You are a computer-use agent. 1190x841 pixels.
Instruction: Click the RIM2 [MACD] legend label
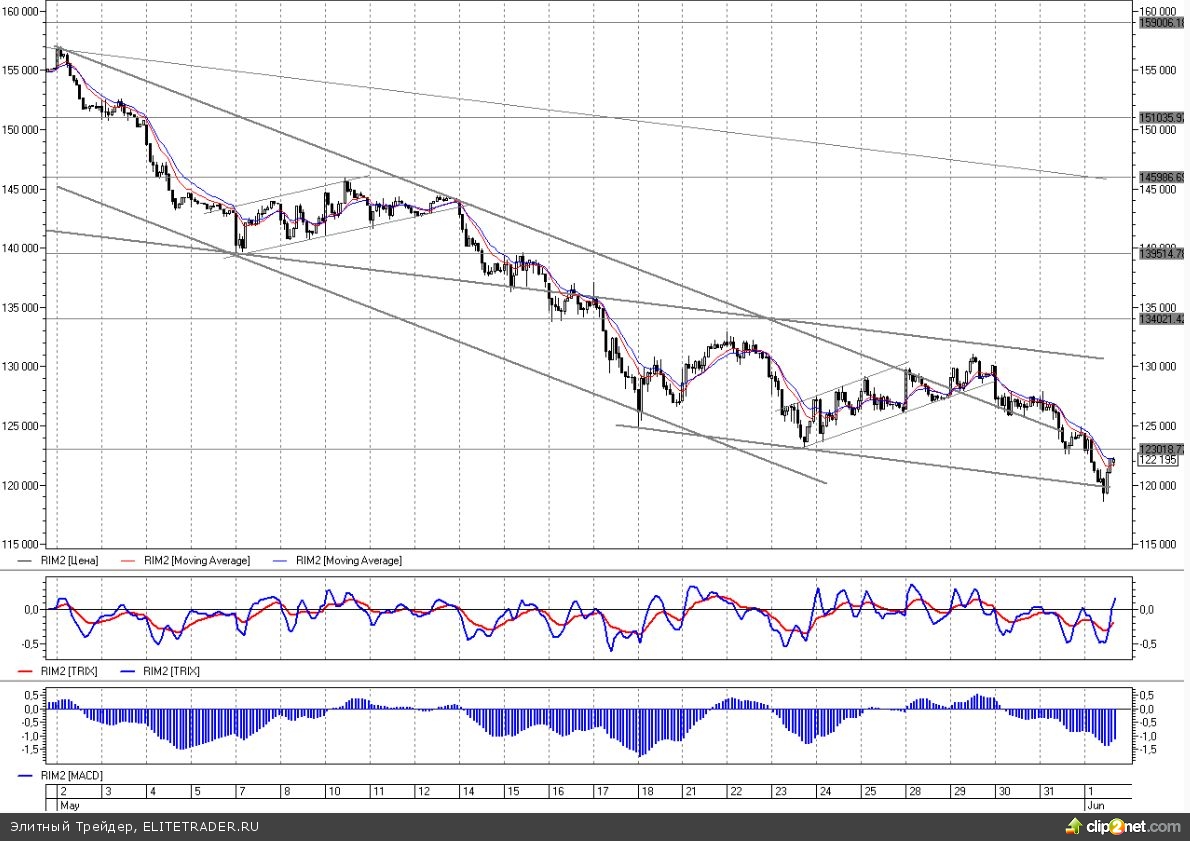[72, 775]
